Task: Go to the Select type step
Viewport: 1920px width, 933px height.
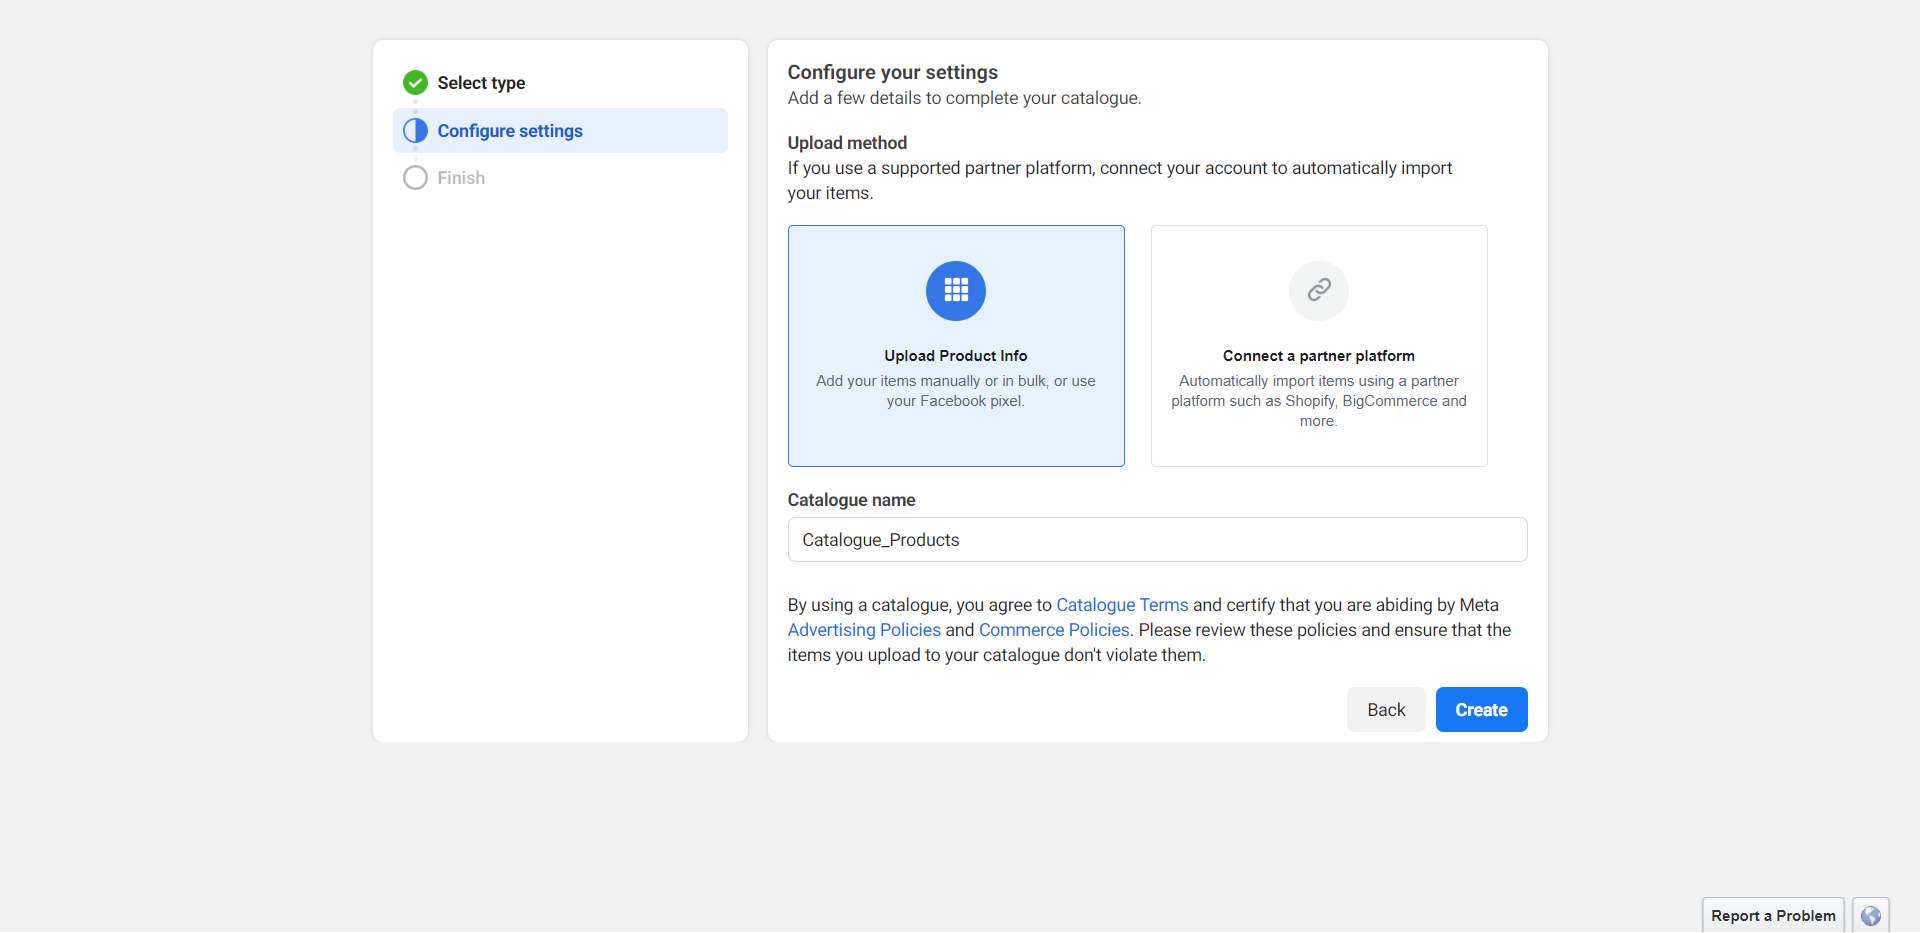Action: (x=481, y=83)
